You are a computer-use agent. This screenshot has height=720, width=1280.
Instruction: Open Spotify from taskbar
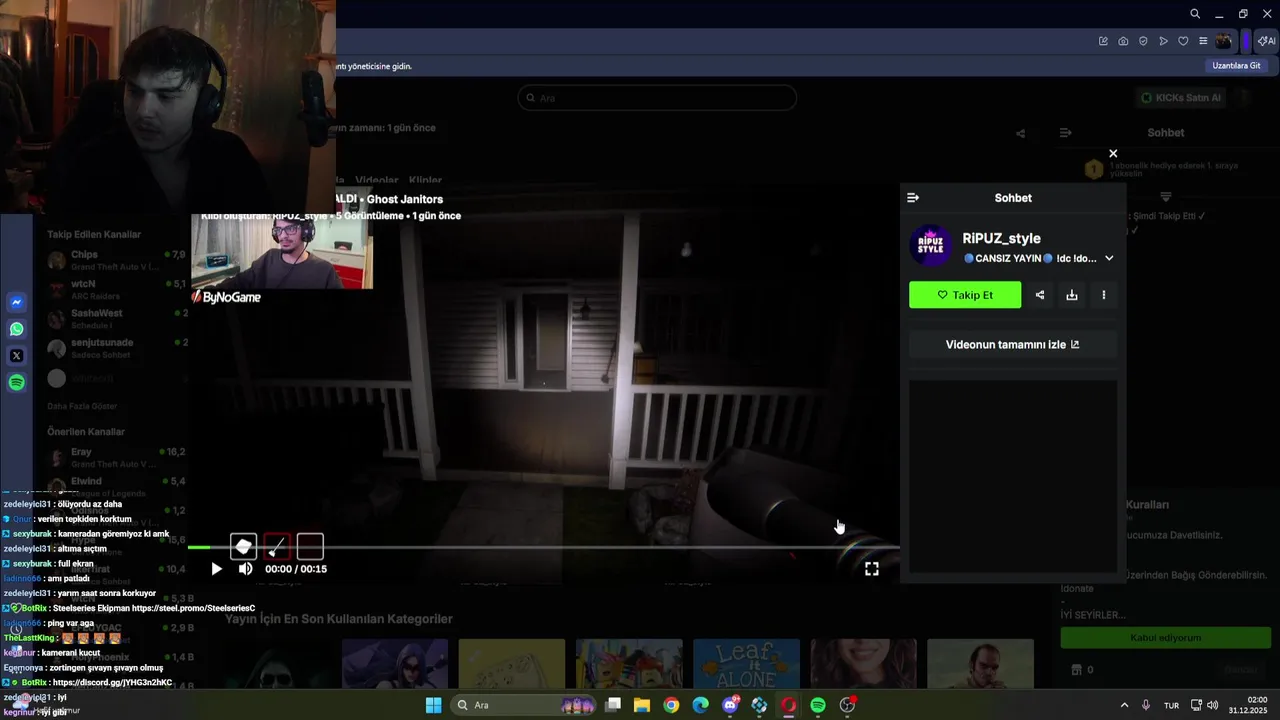(818, 705)
